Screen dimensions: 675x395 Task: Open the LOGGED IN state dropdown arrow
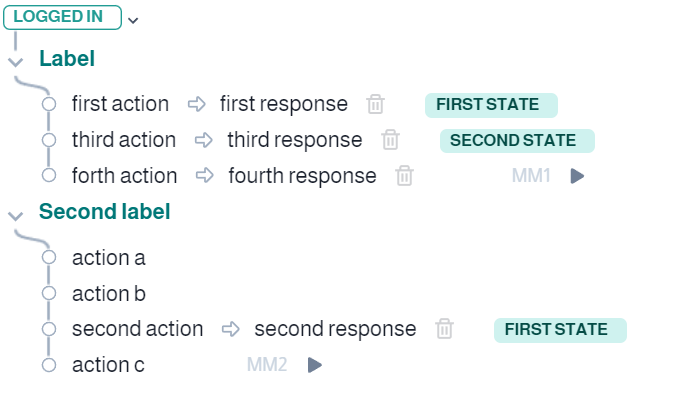coord(133,20)
